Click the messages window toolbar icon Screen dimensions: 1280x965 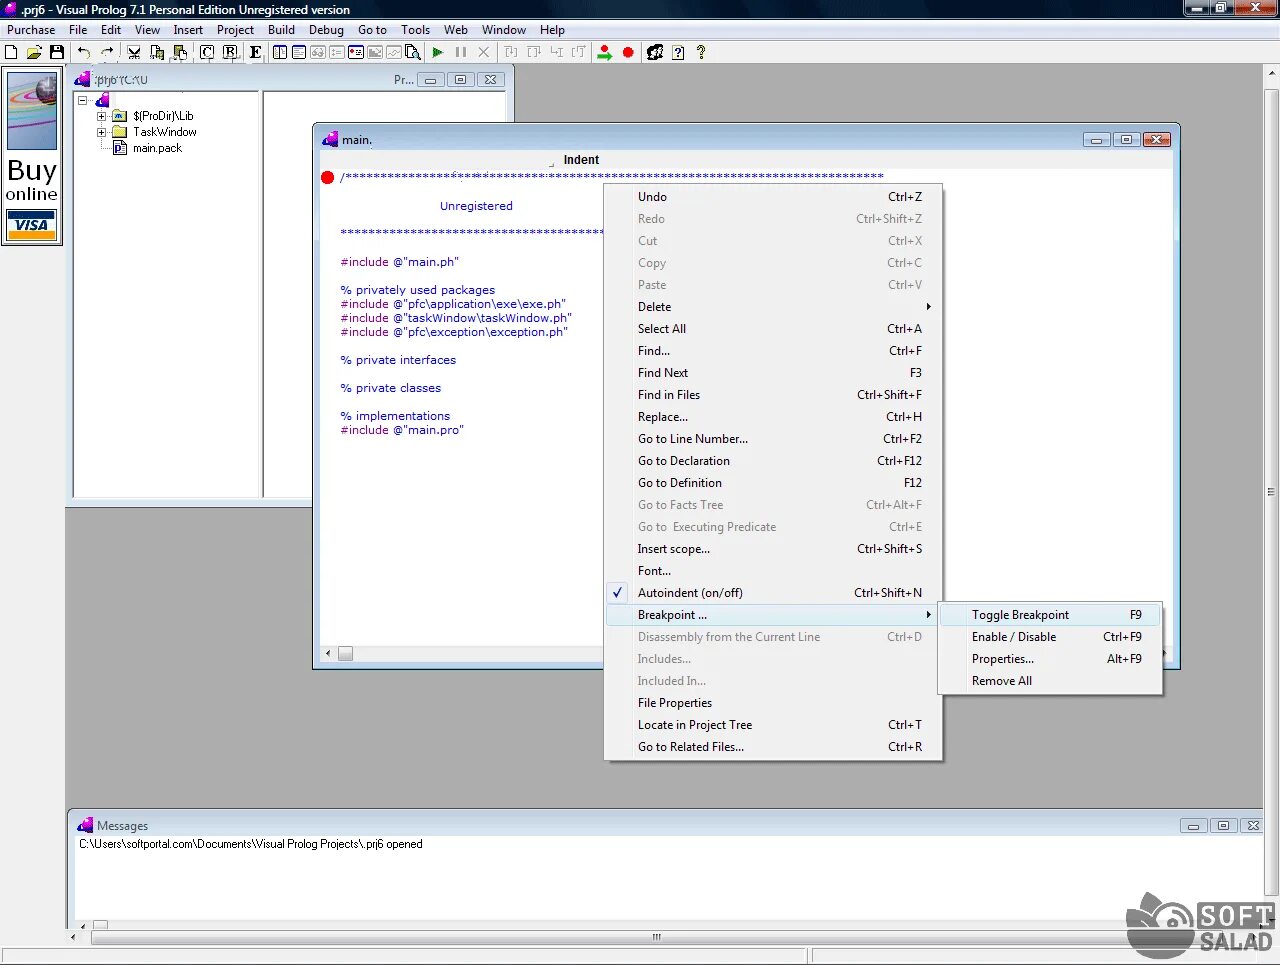click(299, 52)
